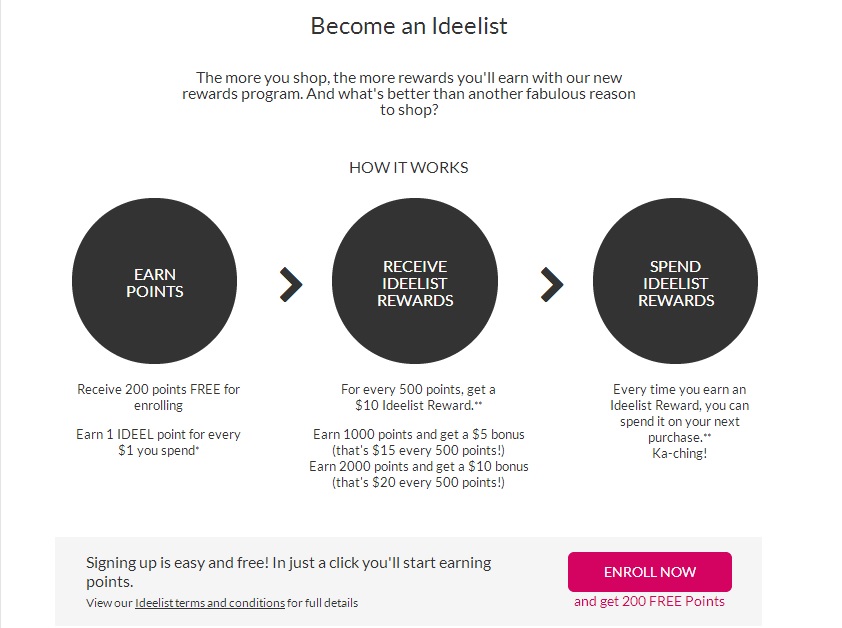Click "Receive 200 points FREE for enrolling" text
Screen dimensions: 842x628
click(x=159, y=398)
